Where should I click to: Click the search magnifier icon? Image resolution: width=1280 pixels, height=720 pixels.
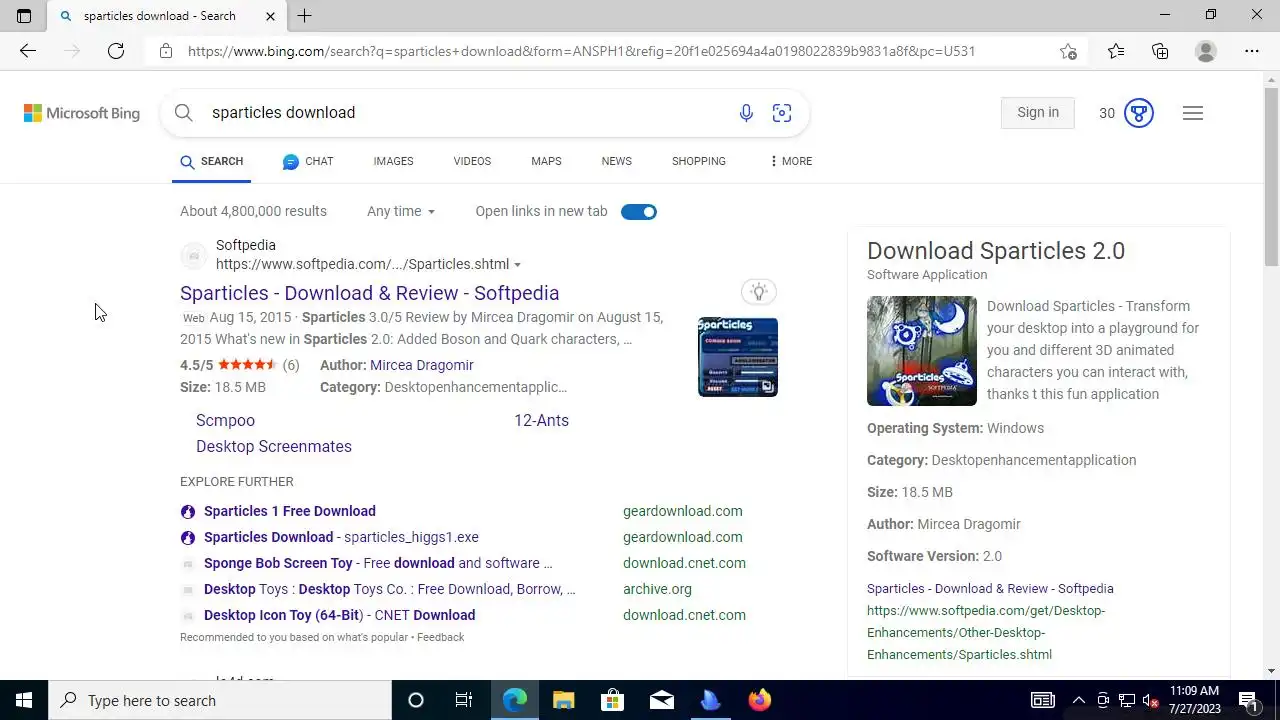pyautogui.click(x=184, y=113)
